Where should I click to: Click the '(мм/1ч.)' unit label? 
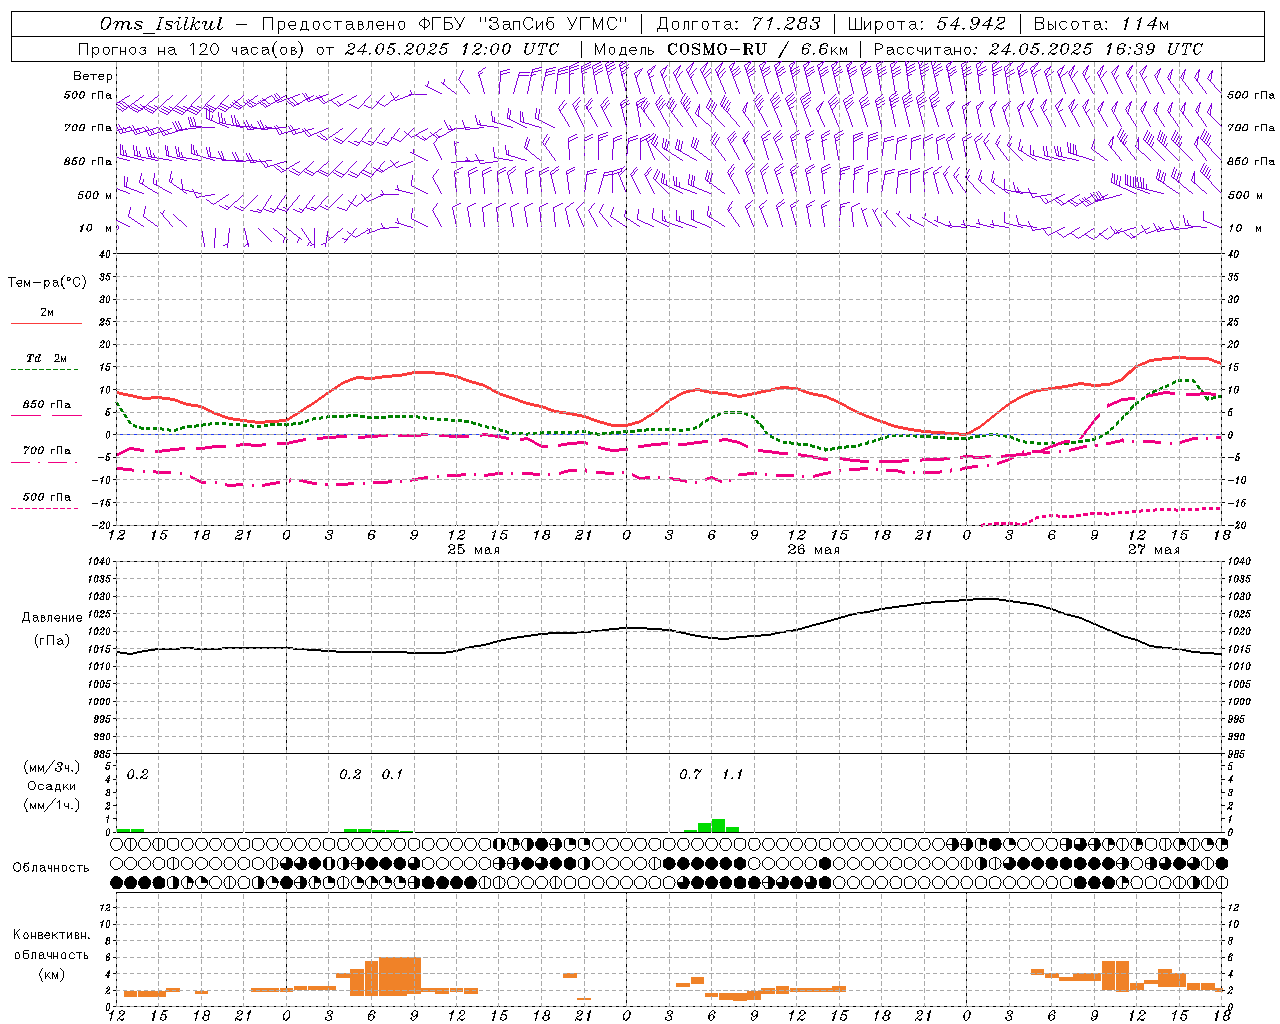[x=52, y=804]
